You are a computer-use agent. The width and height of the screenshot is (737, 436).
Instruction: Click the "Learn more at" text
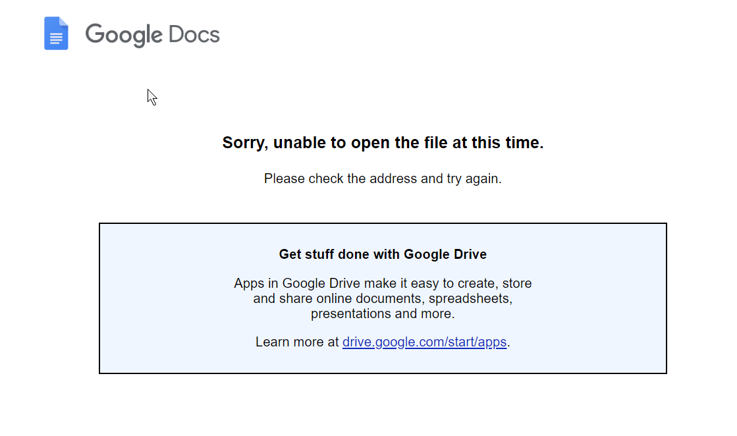(297, 342)
